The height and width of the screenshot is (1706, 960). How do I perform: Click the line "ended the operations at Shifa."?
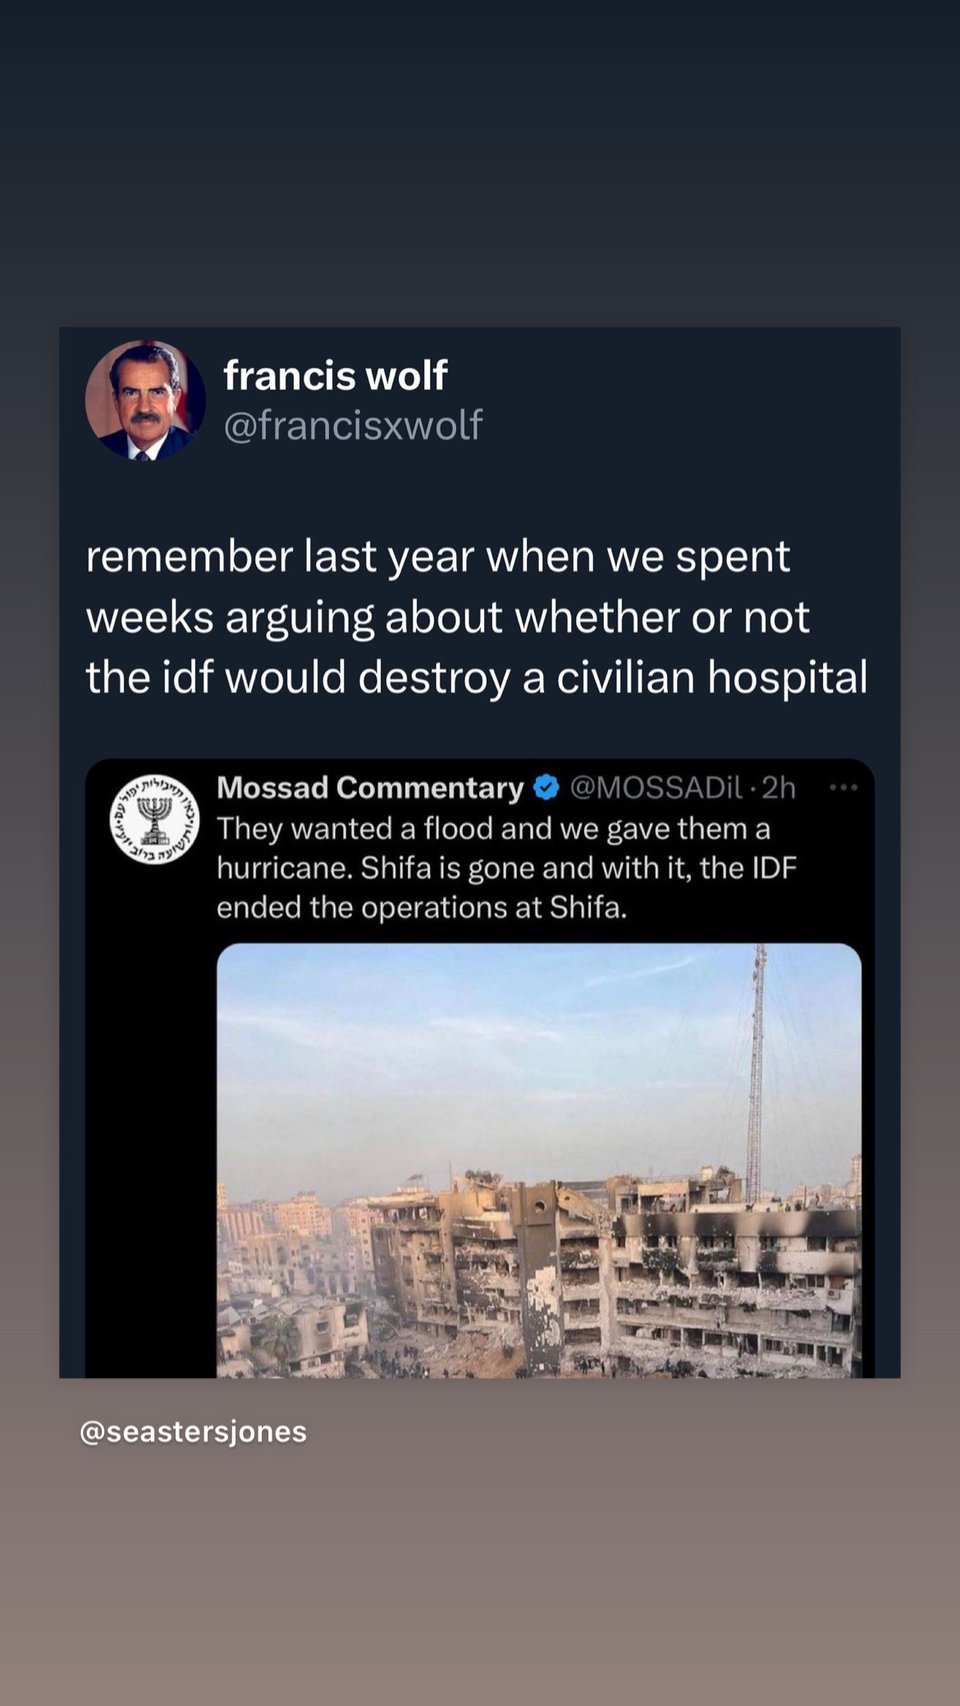point(421,907)
